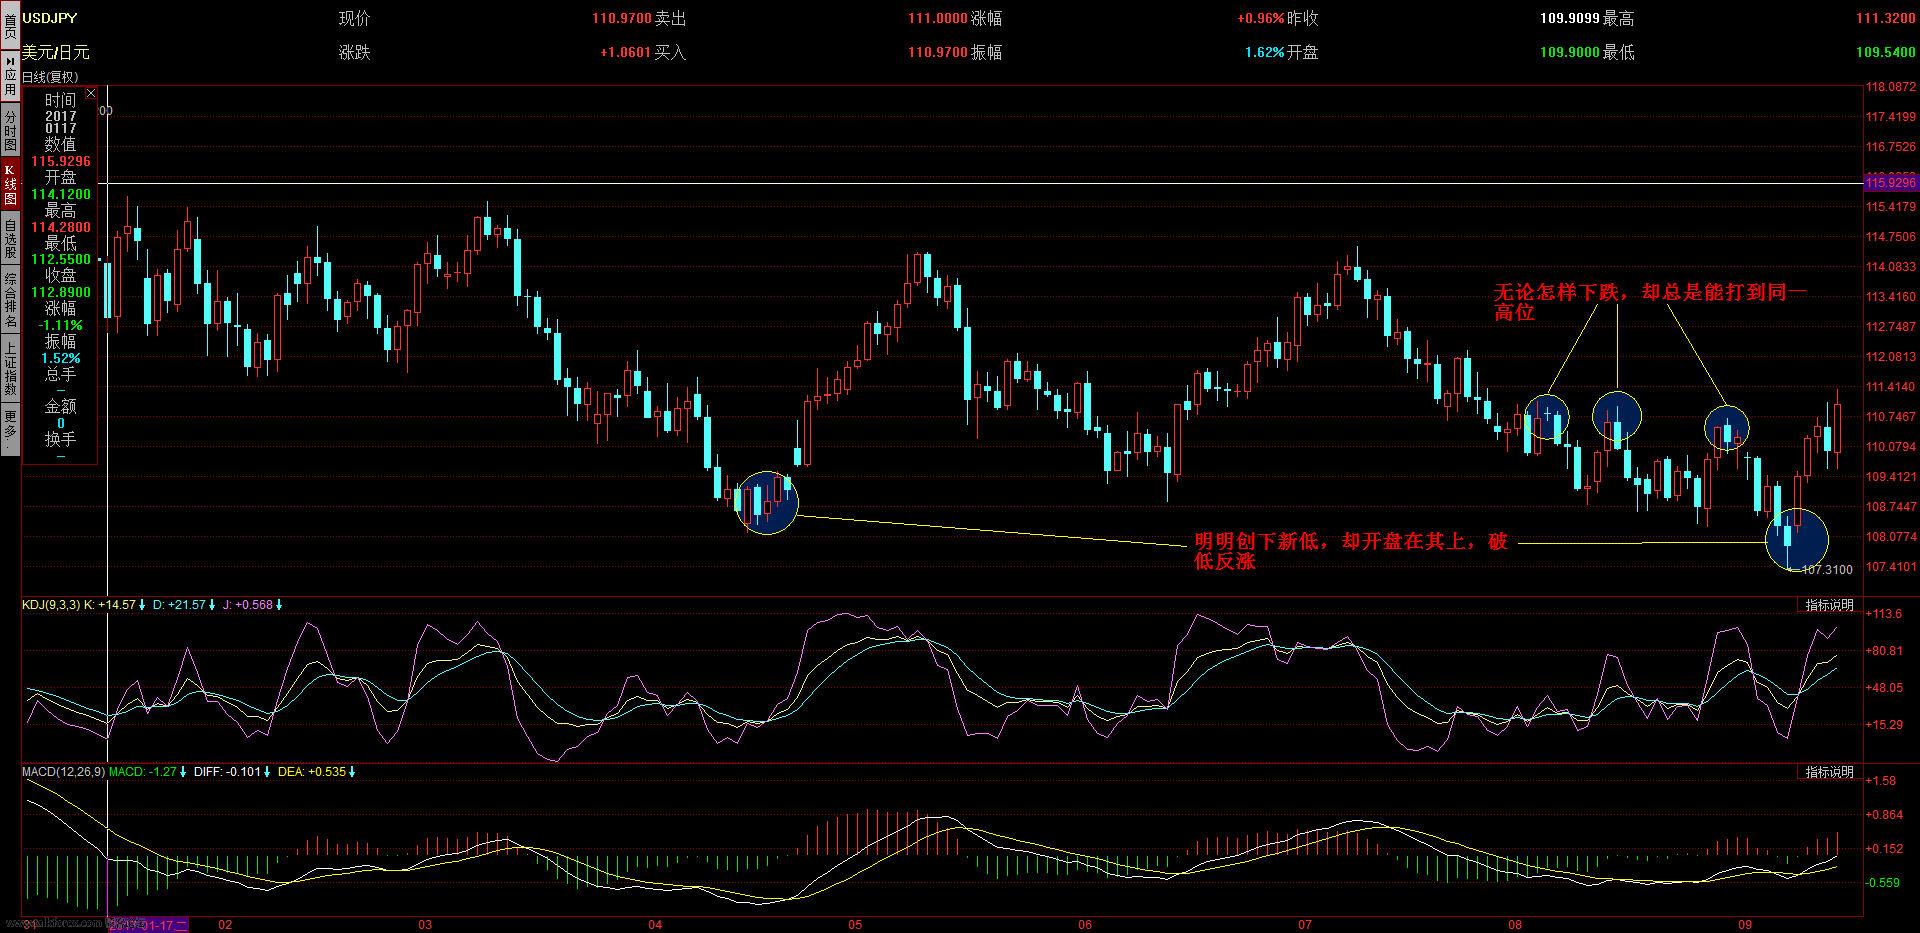
Task: Click the current price 110.9700 beside 现价
Action: pyautogui.click(x=621, y=18)
